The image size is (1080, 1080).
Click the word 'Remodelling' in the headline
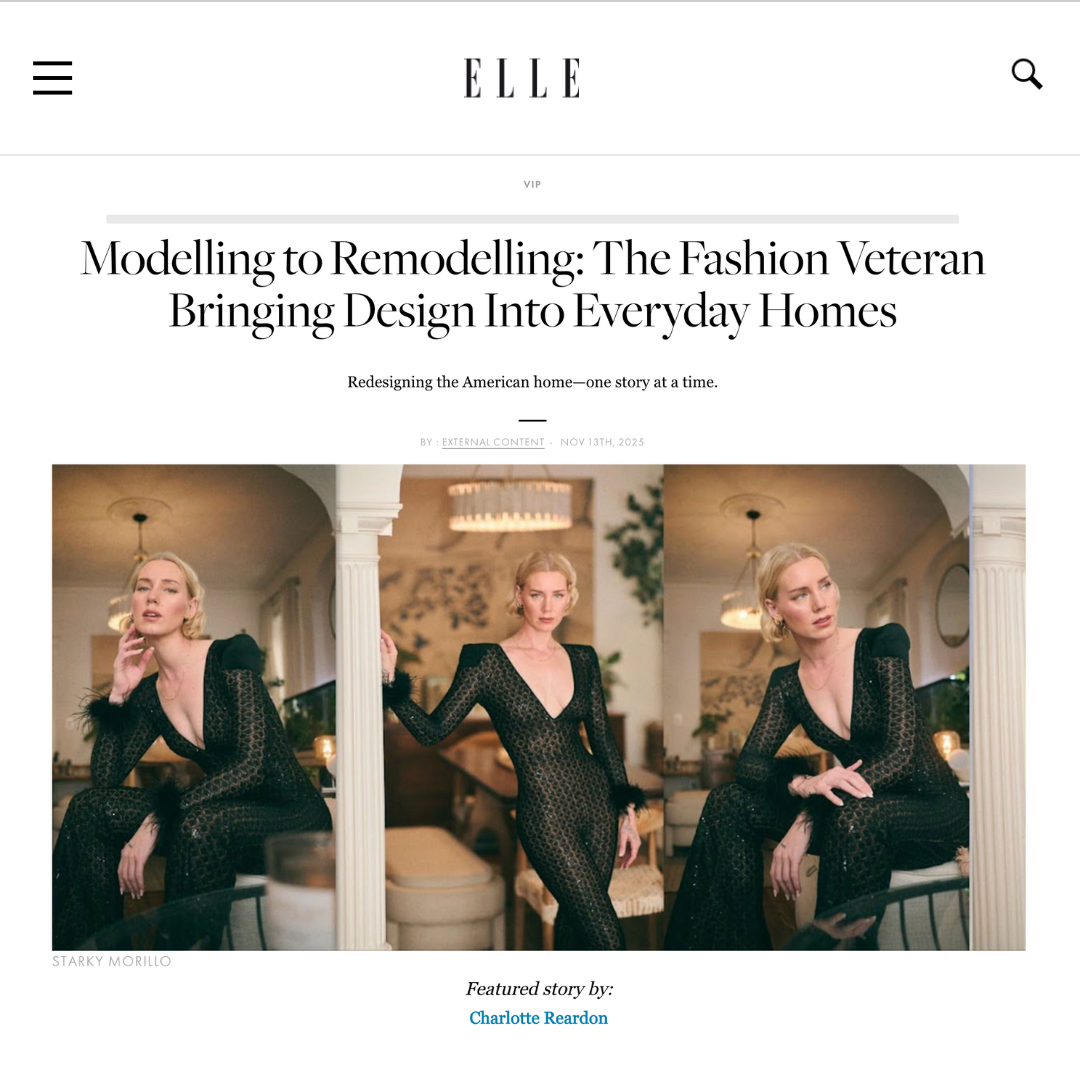(453, 260)
